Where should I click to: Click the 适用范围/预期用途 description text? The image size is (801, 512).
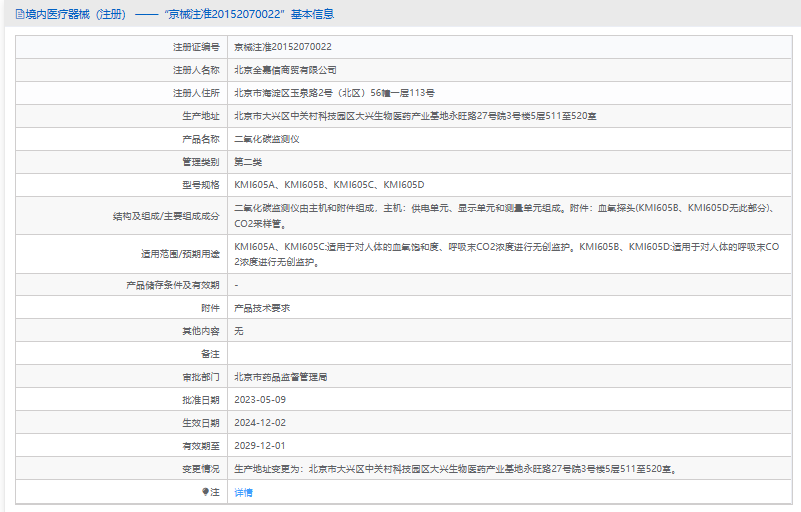[507, 254]
